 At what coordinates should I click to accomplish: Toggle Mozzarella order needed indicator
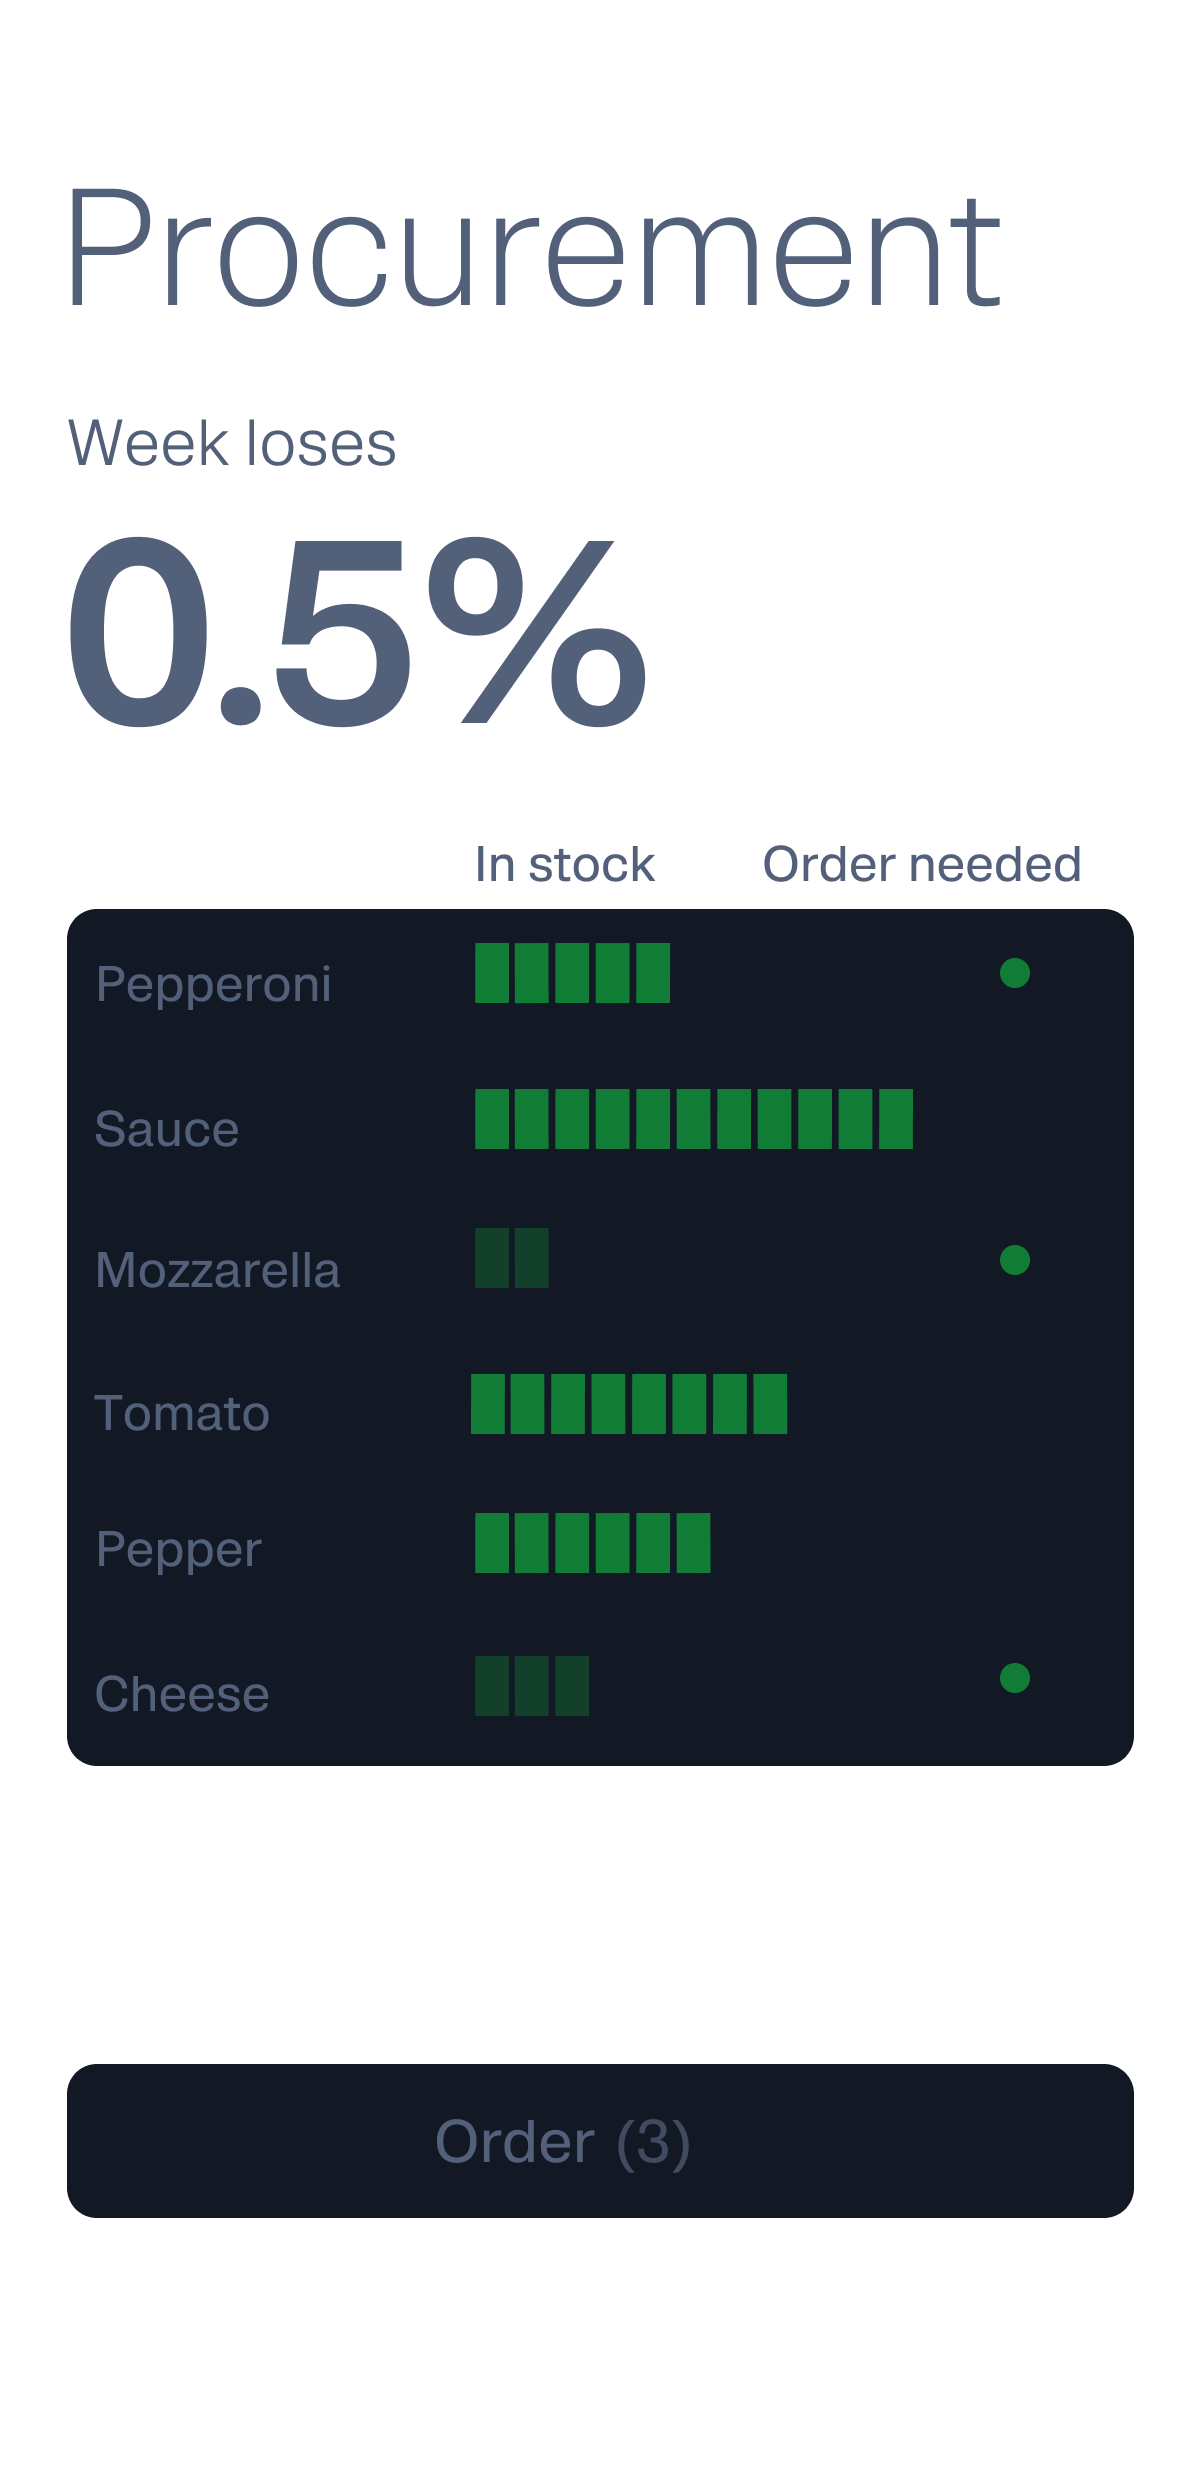(1015, 1260)
